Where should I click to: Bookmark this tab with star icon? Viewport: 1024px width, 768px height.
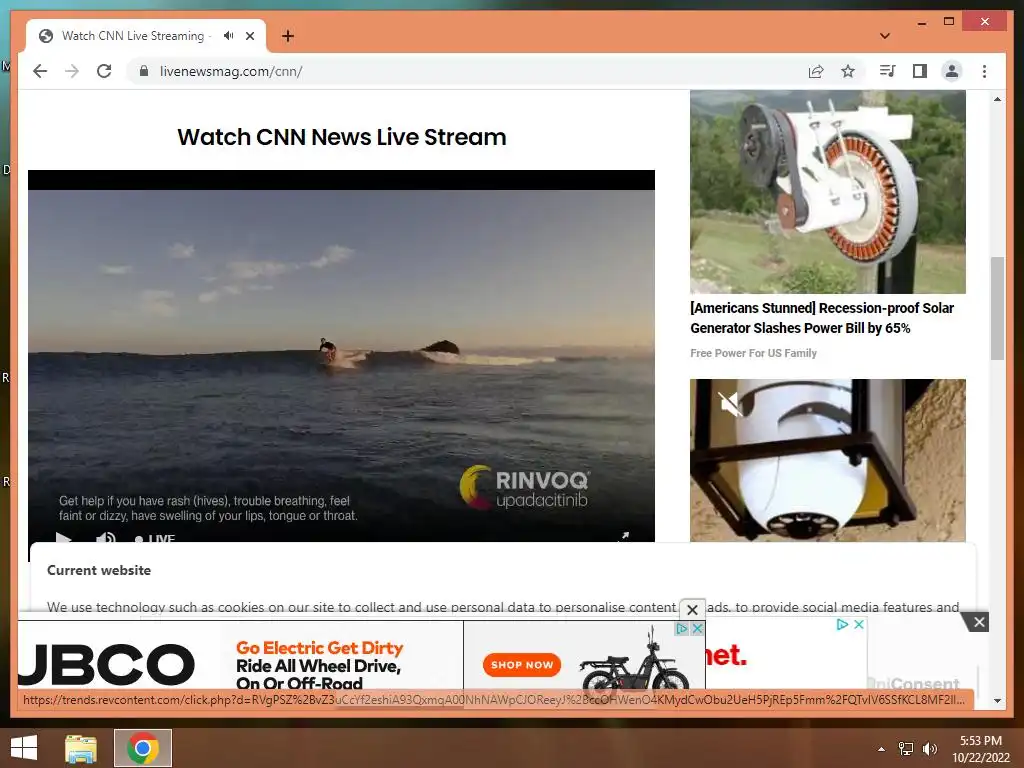click(x=848, y=71)
